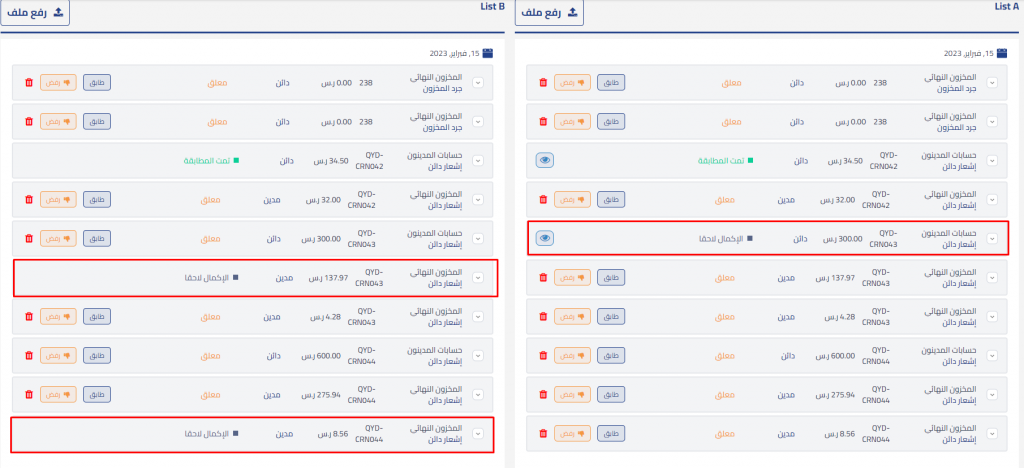Upload a file to List A (رفع ملف)
This screenshot has height=468, width=1024.
tap(549, 13)
